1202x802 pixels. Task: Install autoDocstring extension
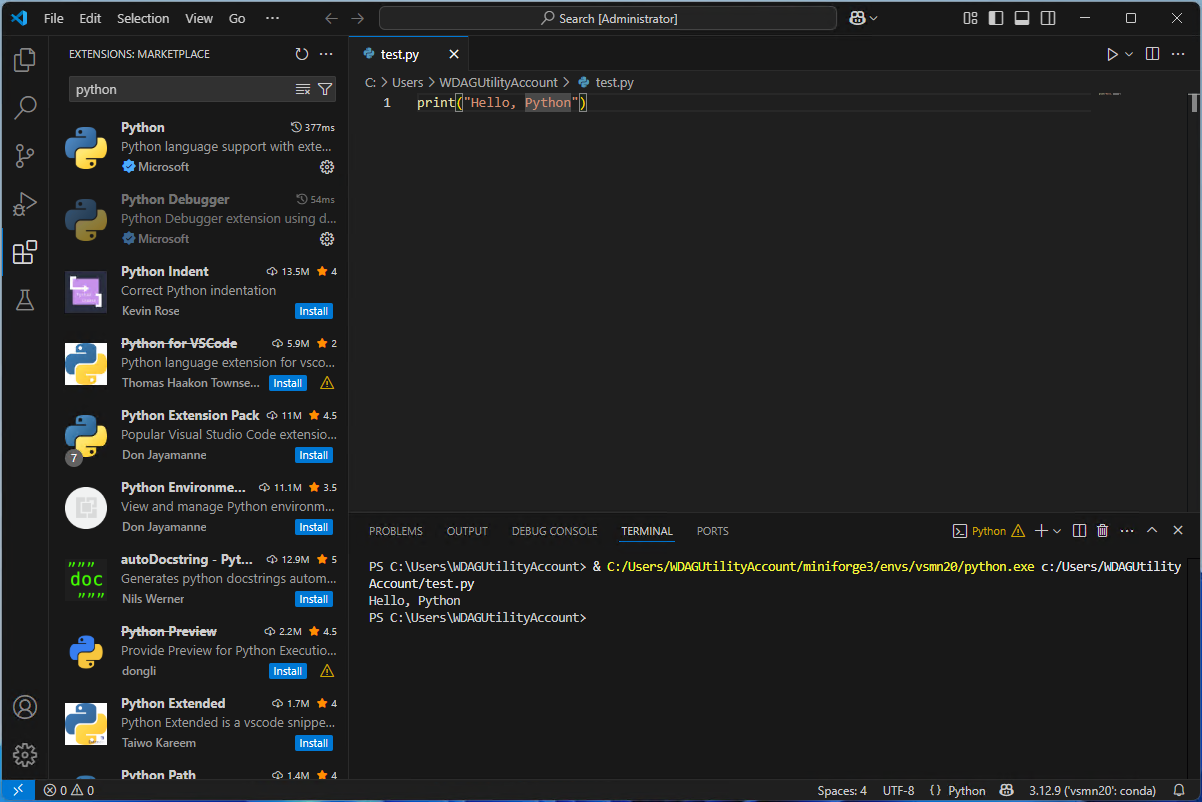click(314, 599)
